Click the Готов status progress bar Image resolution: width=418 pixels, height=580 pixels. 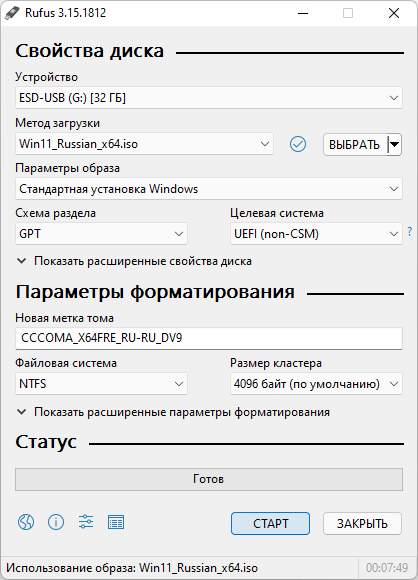coord(209,479)
